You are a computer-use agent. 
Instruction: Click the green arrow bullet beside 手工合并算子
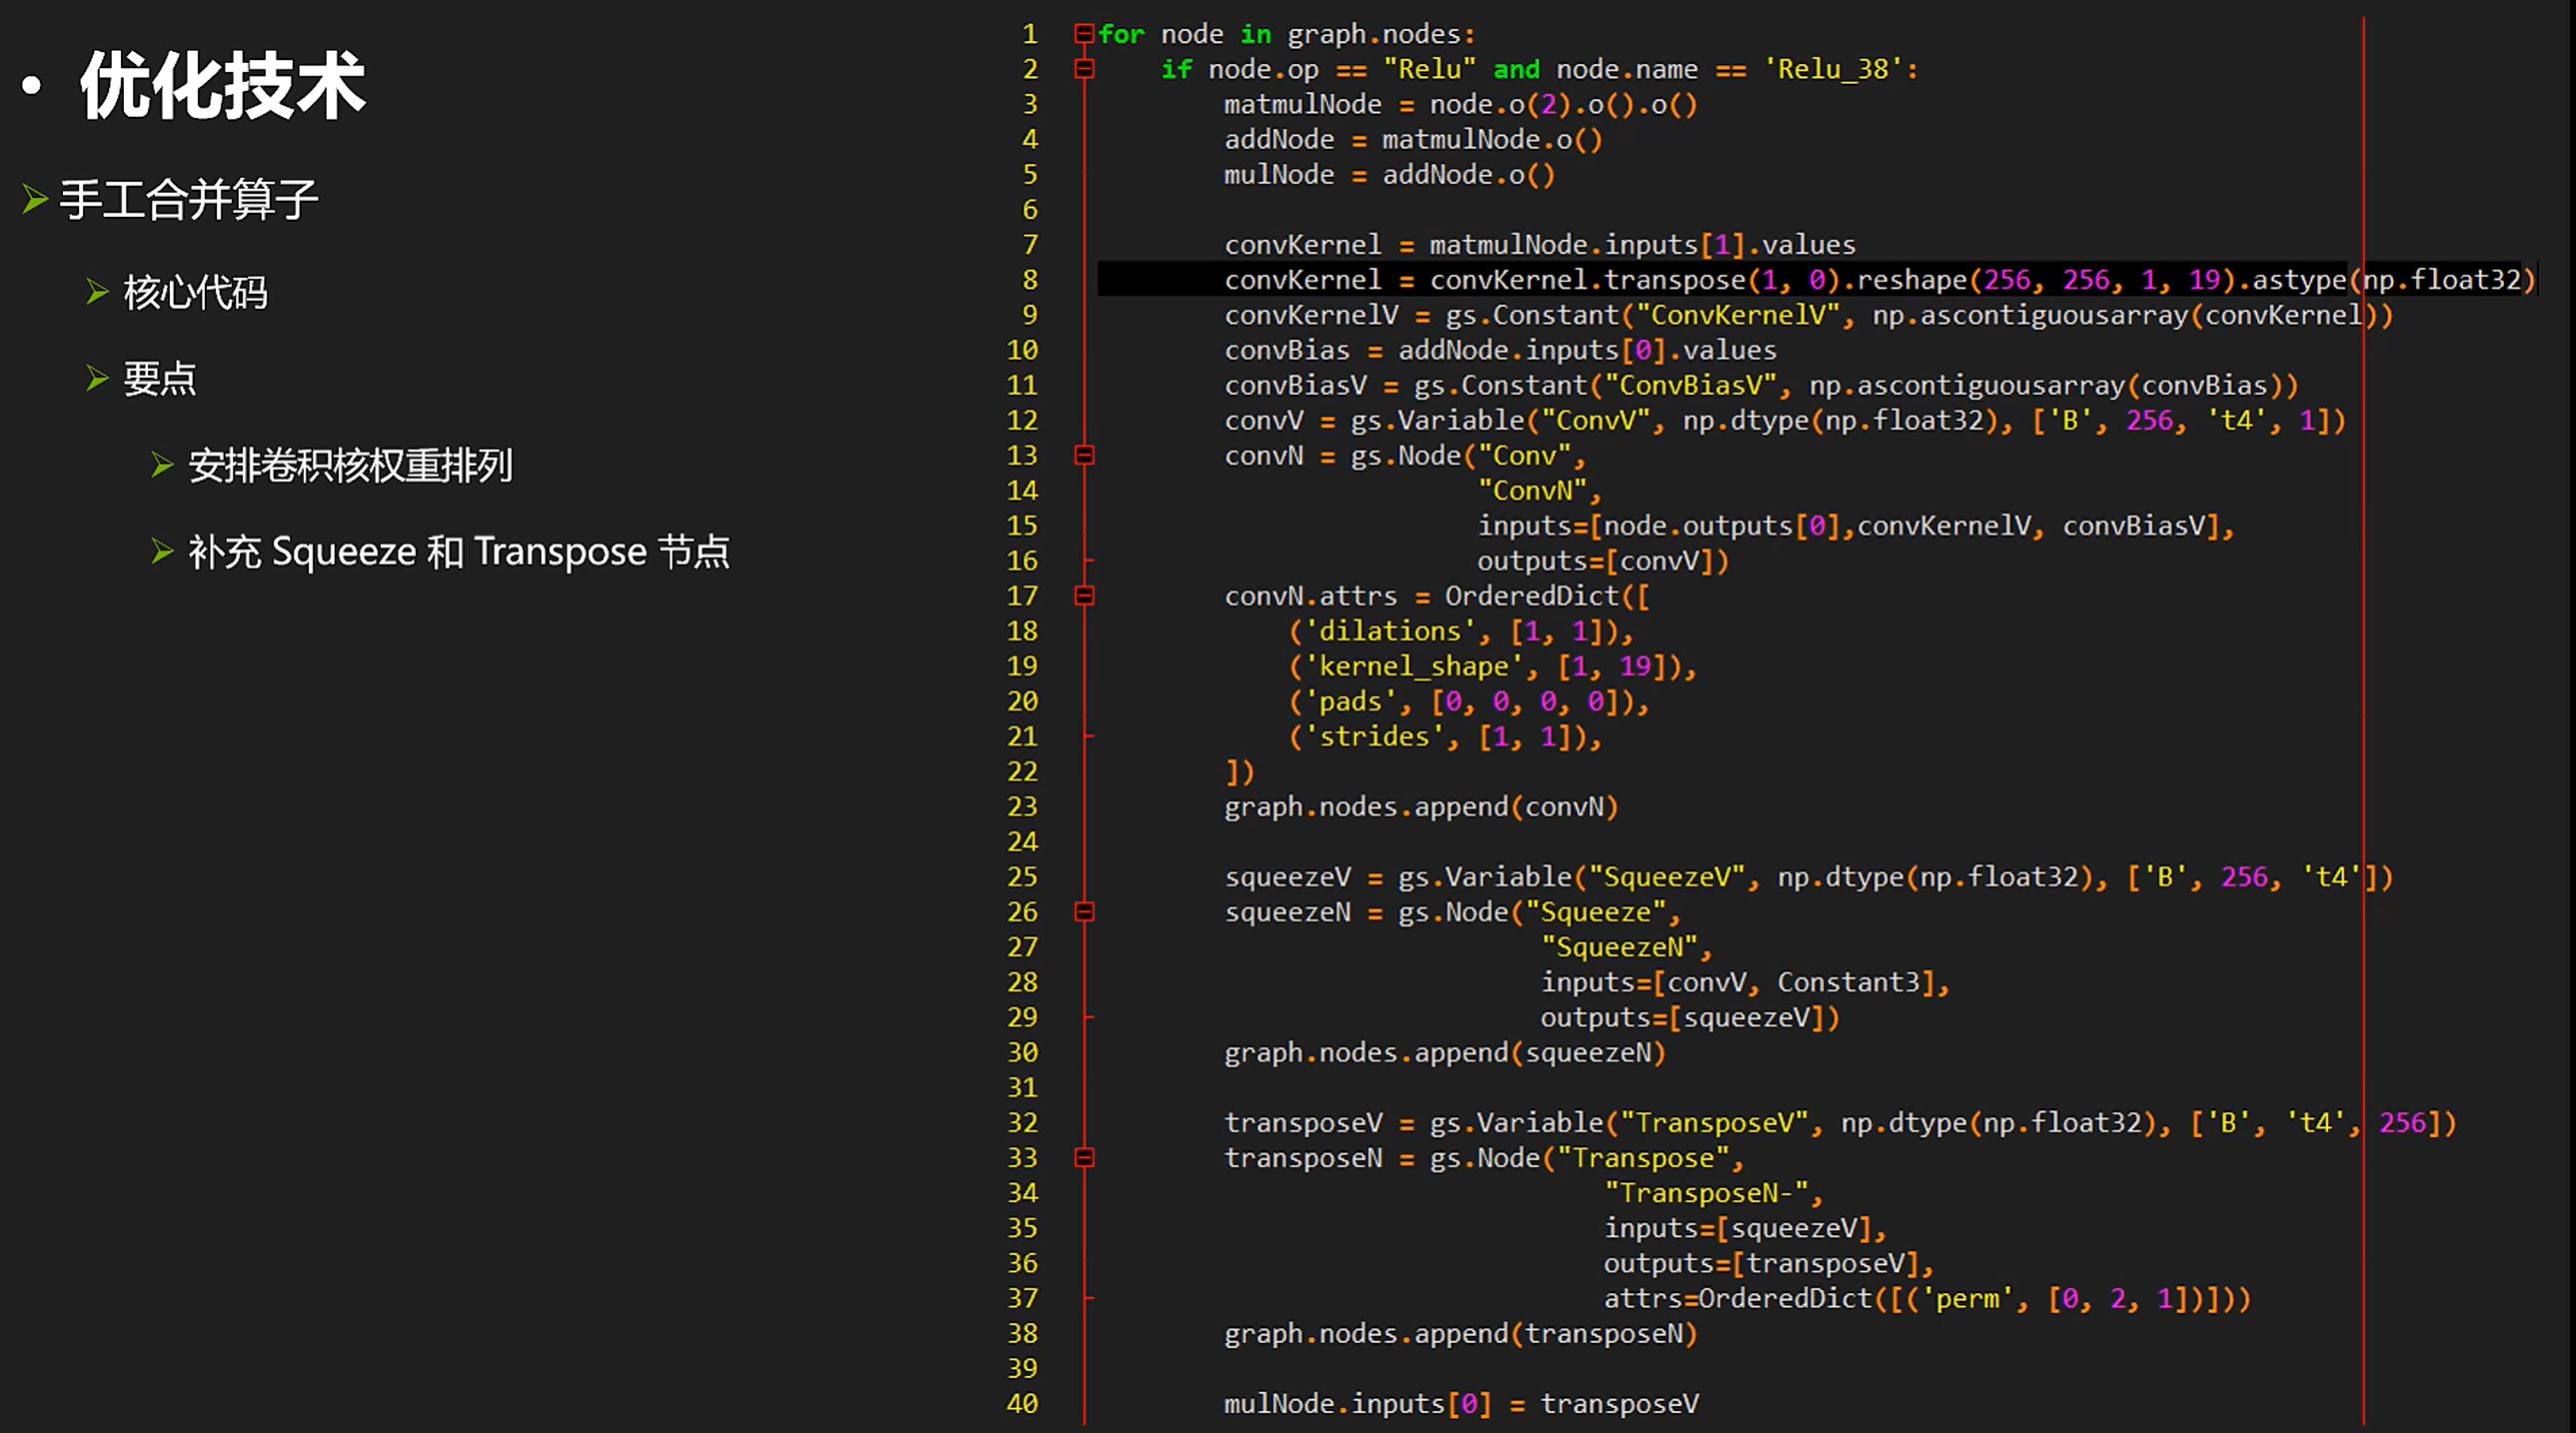(35, 199)
